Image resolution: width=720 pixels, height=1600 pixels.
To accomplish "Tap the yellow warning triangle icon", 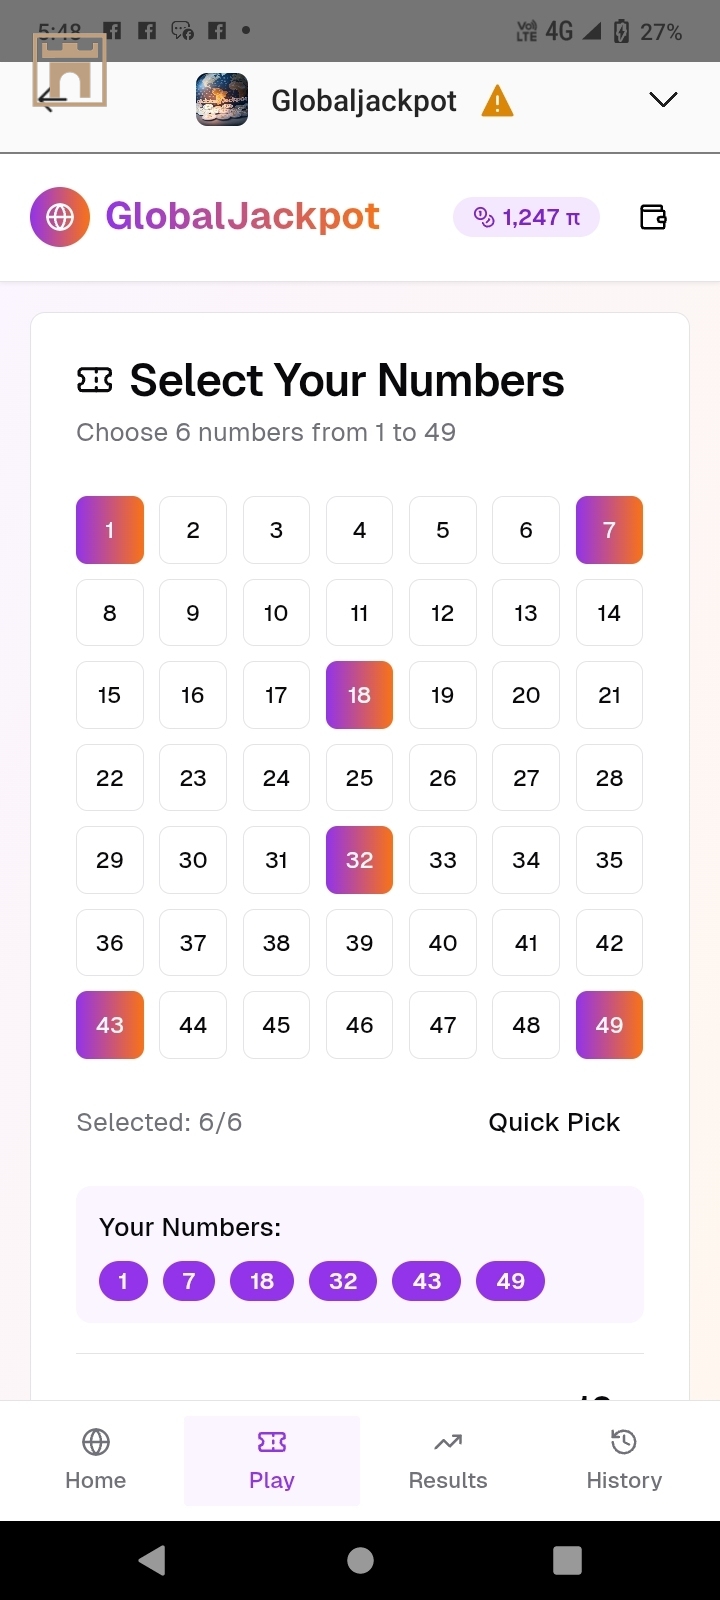I will pos(497,101).
